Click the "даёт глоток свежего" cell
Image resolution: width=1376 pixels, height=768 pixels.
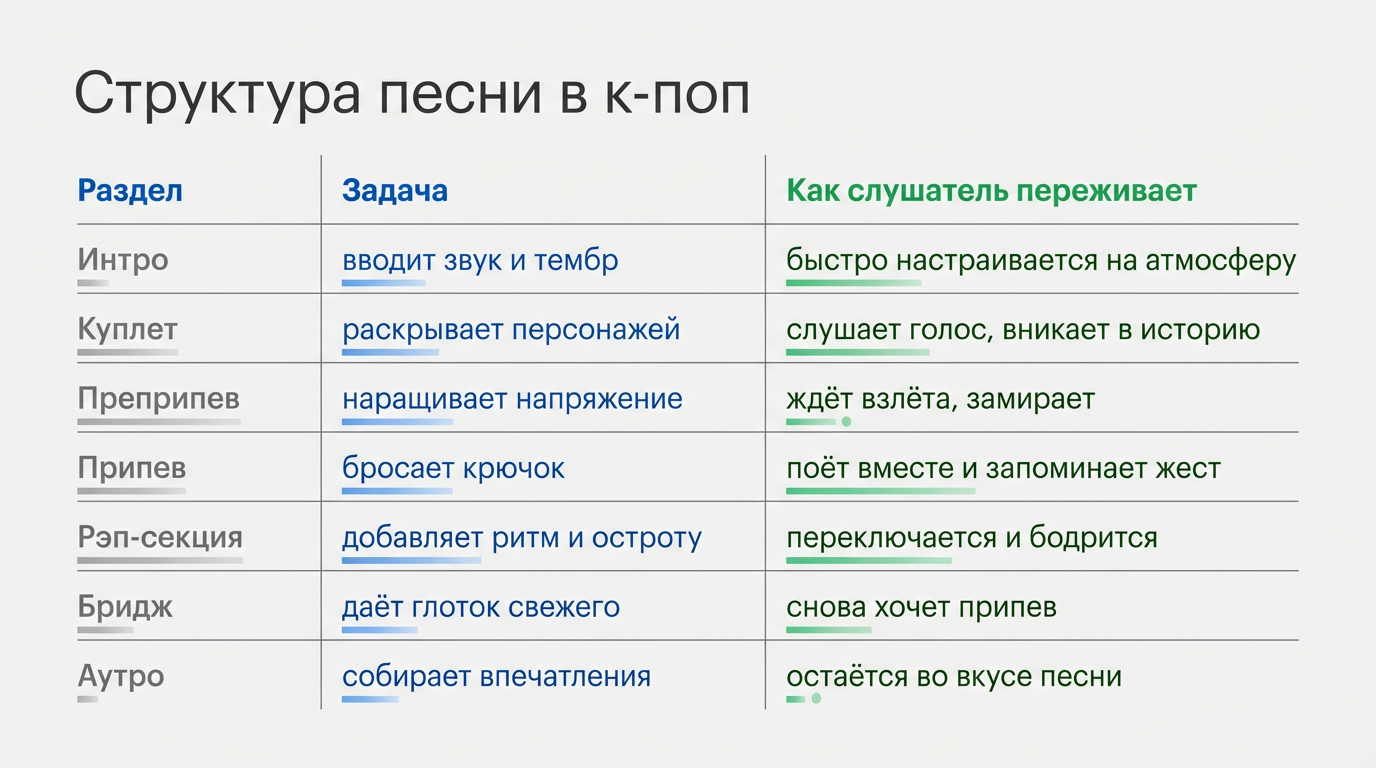[x=481, y=607]
